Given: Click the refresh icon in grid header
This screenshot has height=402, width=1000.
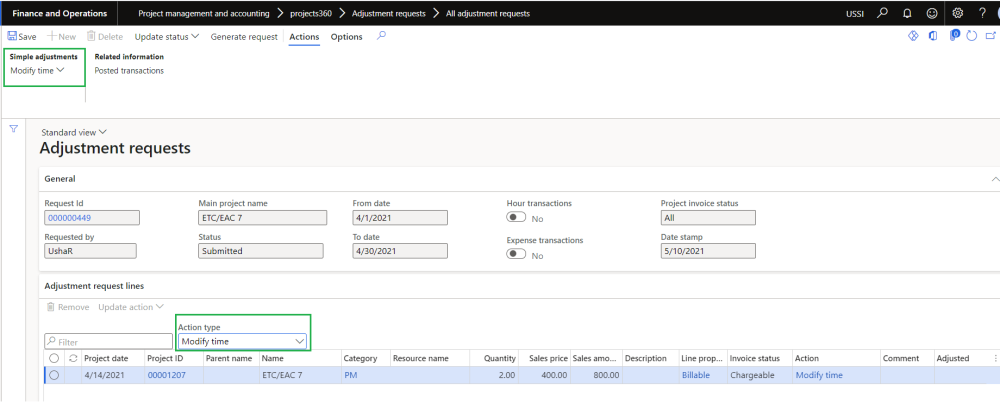Looking at the screenshot, I should click(73, 359).
